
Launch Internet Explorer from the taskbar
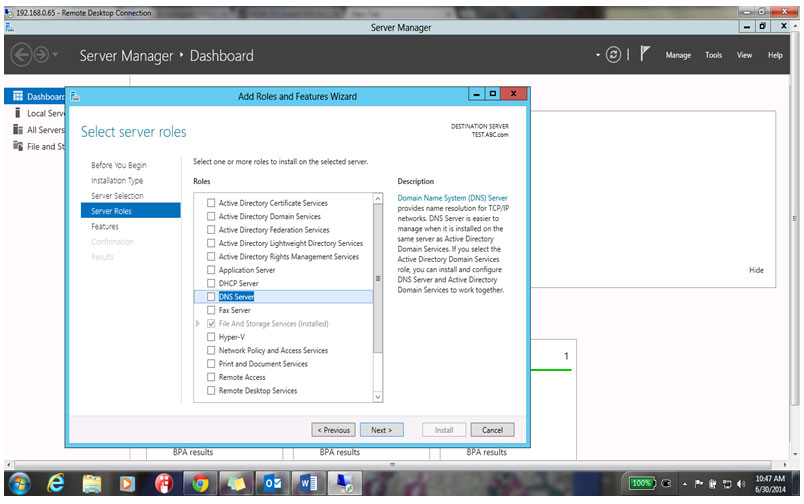coord(55,483)
